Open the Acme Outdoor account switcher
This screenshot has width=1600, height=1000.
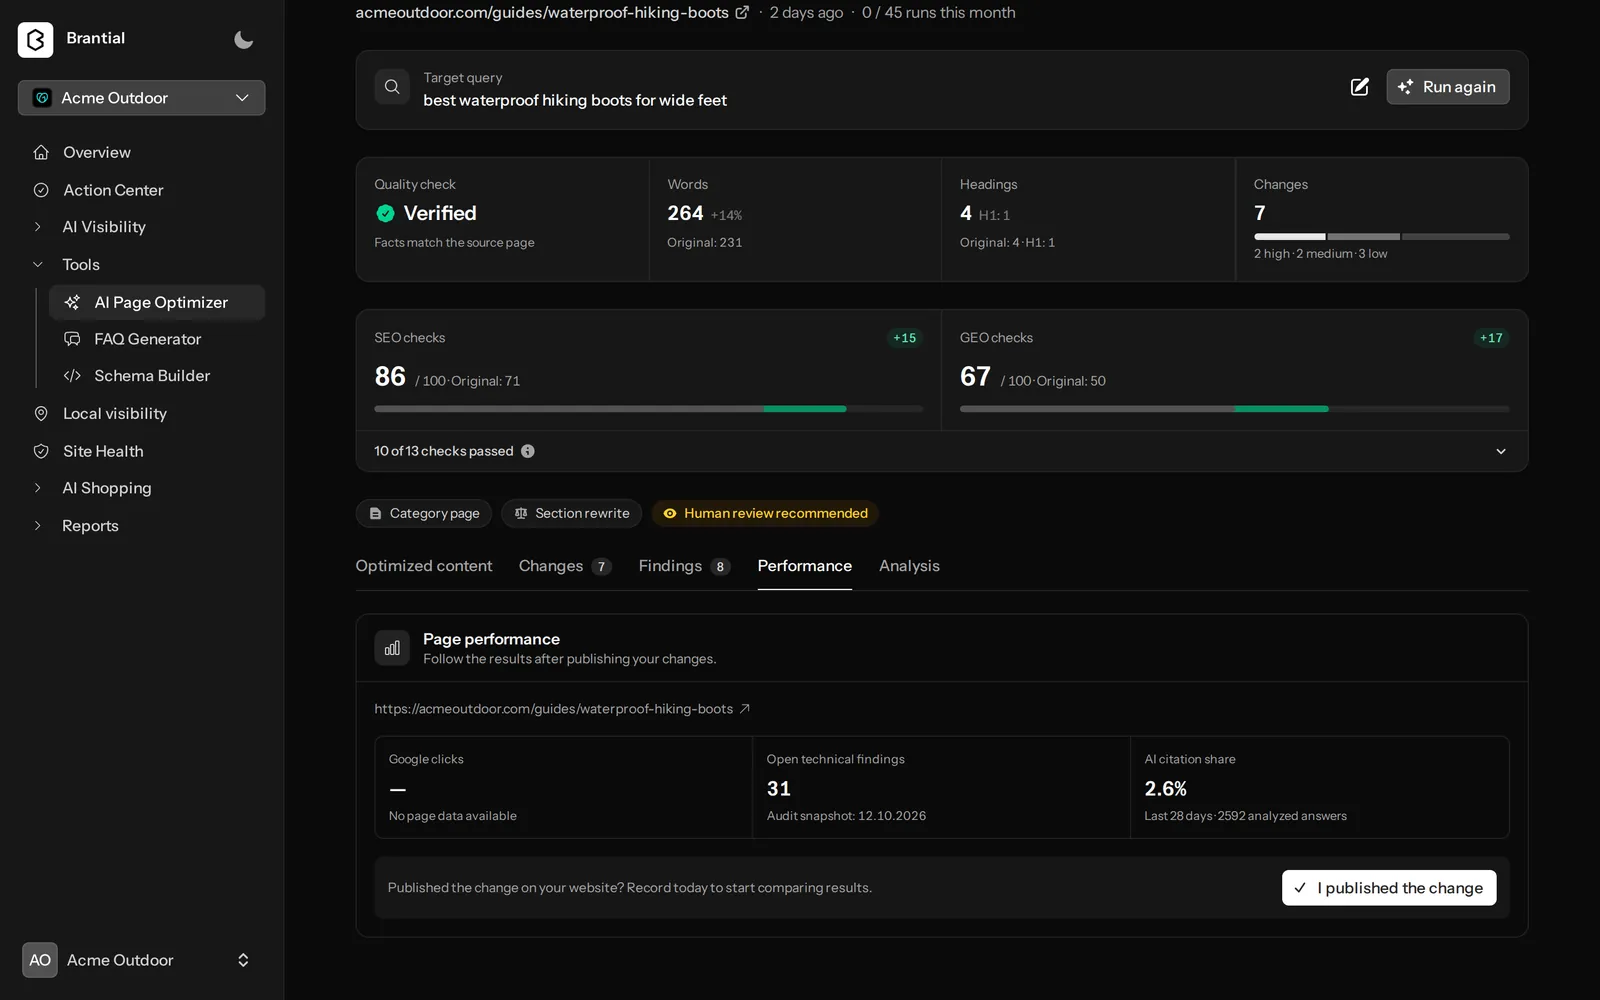point(141,960)
